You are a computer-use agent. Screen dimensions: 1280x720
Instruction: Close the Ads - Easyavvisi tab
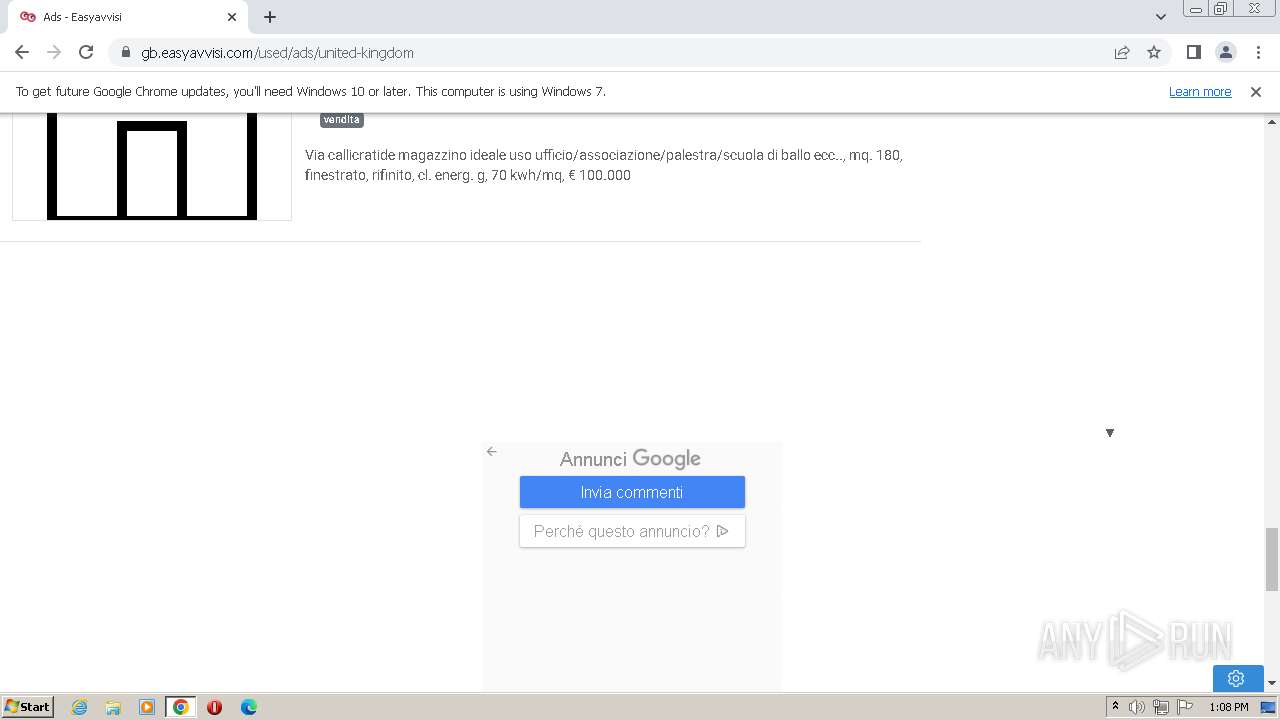pyautogui.click(x=232, y=17)
